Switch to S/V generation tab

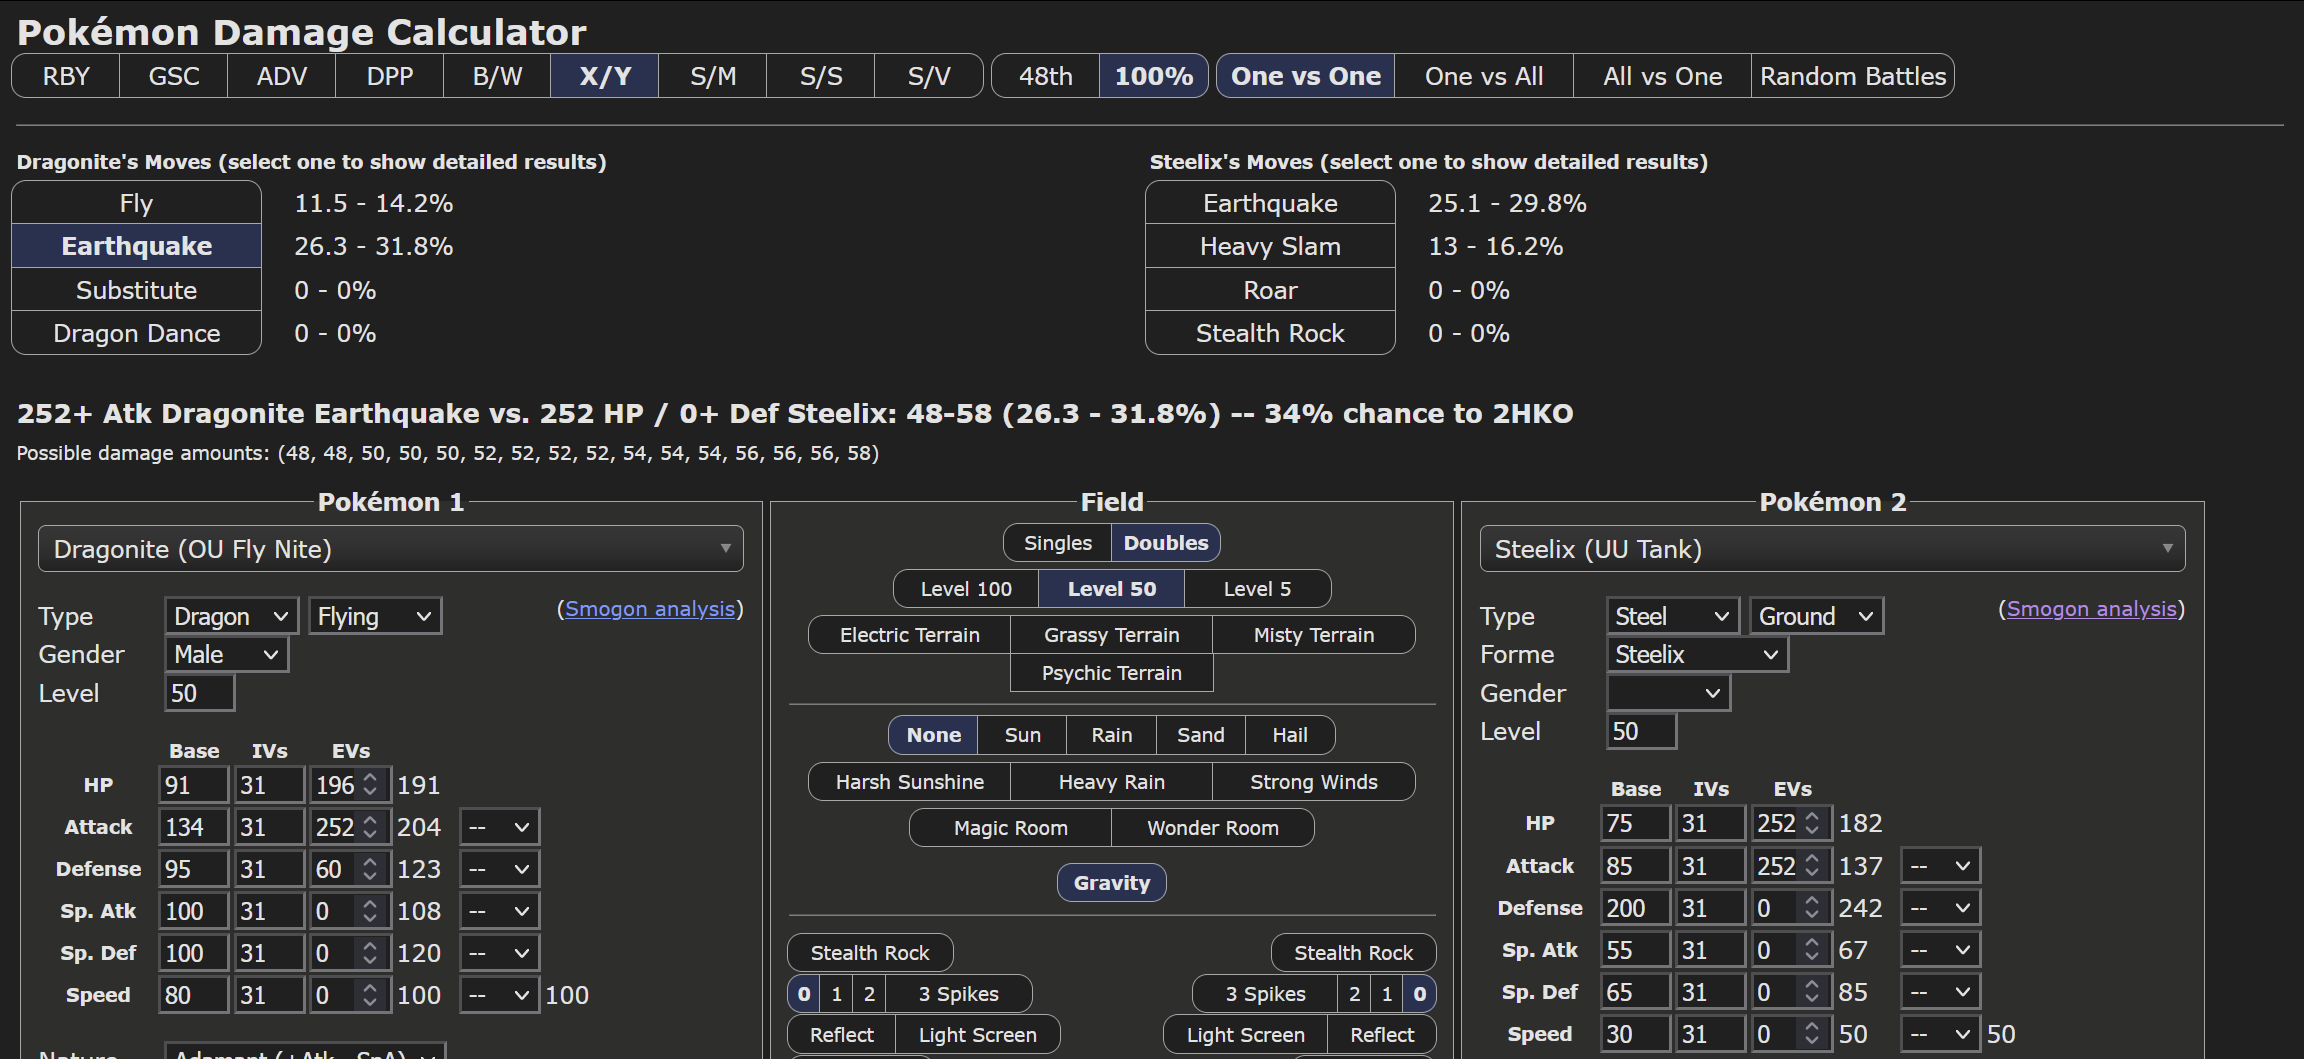tap(928, 76)
